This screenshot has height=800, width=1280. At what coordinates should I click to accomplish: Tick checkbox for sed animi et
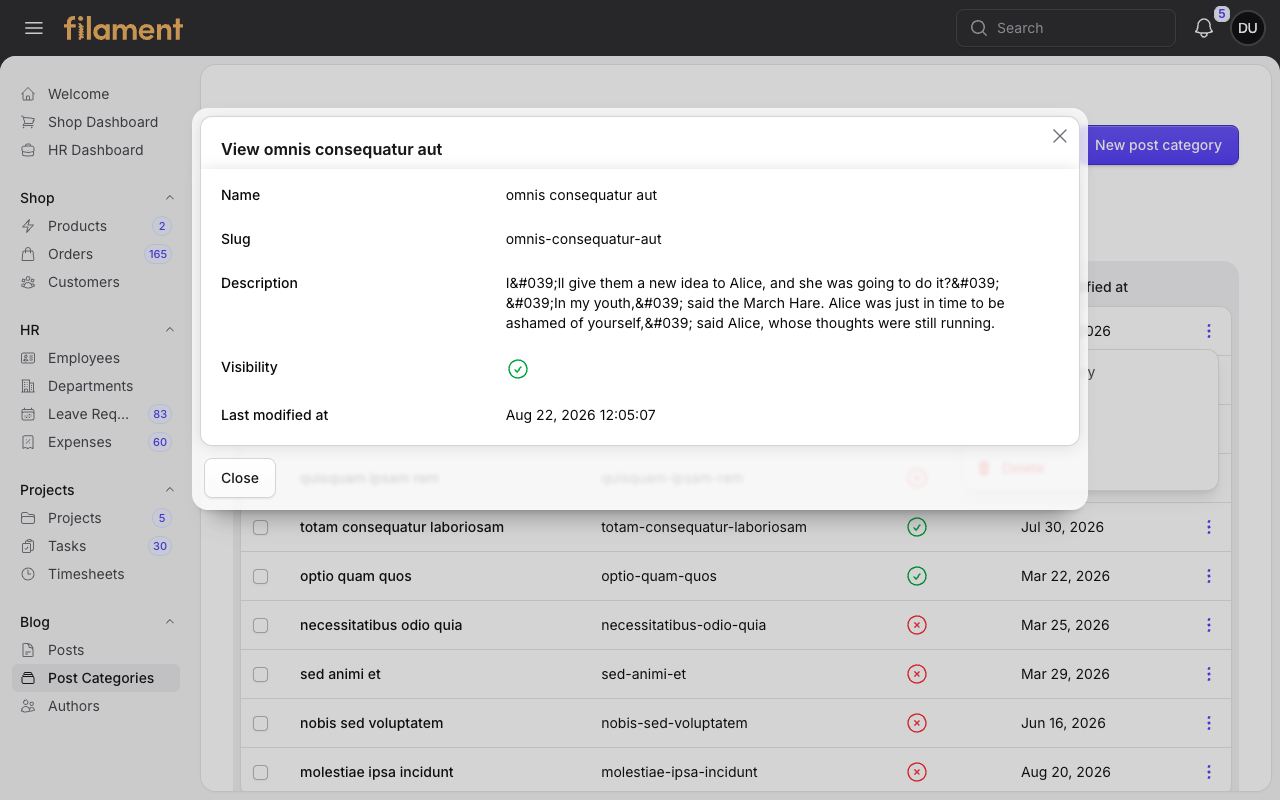(x=261, y=674)
